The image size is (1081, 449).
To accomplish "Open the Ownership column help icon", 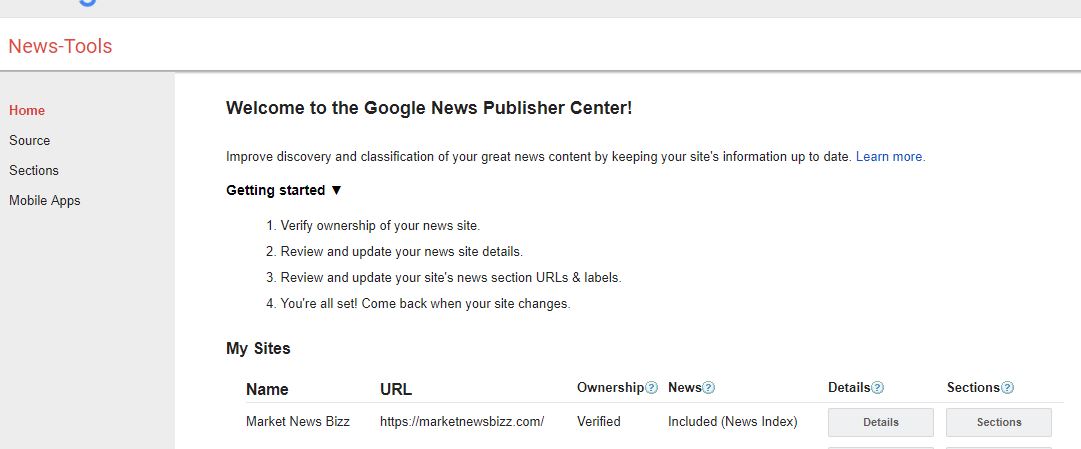I will pos(651,388).
